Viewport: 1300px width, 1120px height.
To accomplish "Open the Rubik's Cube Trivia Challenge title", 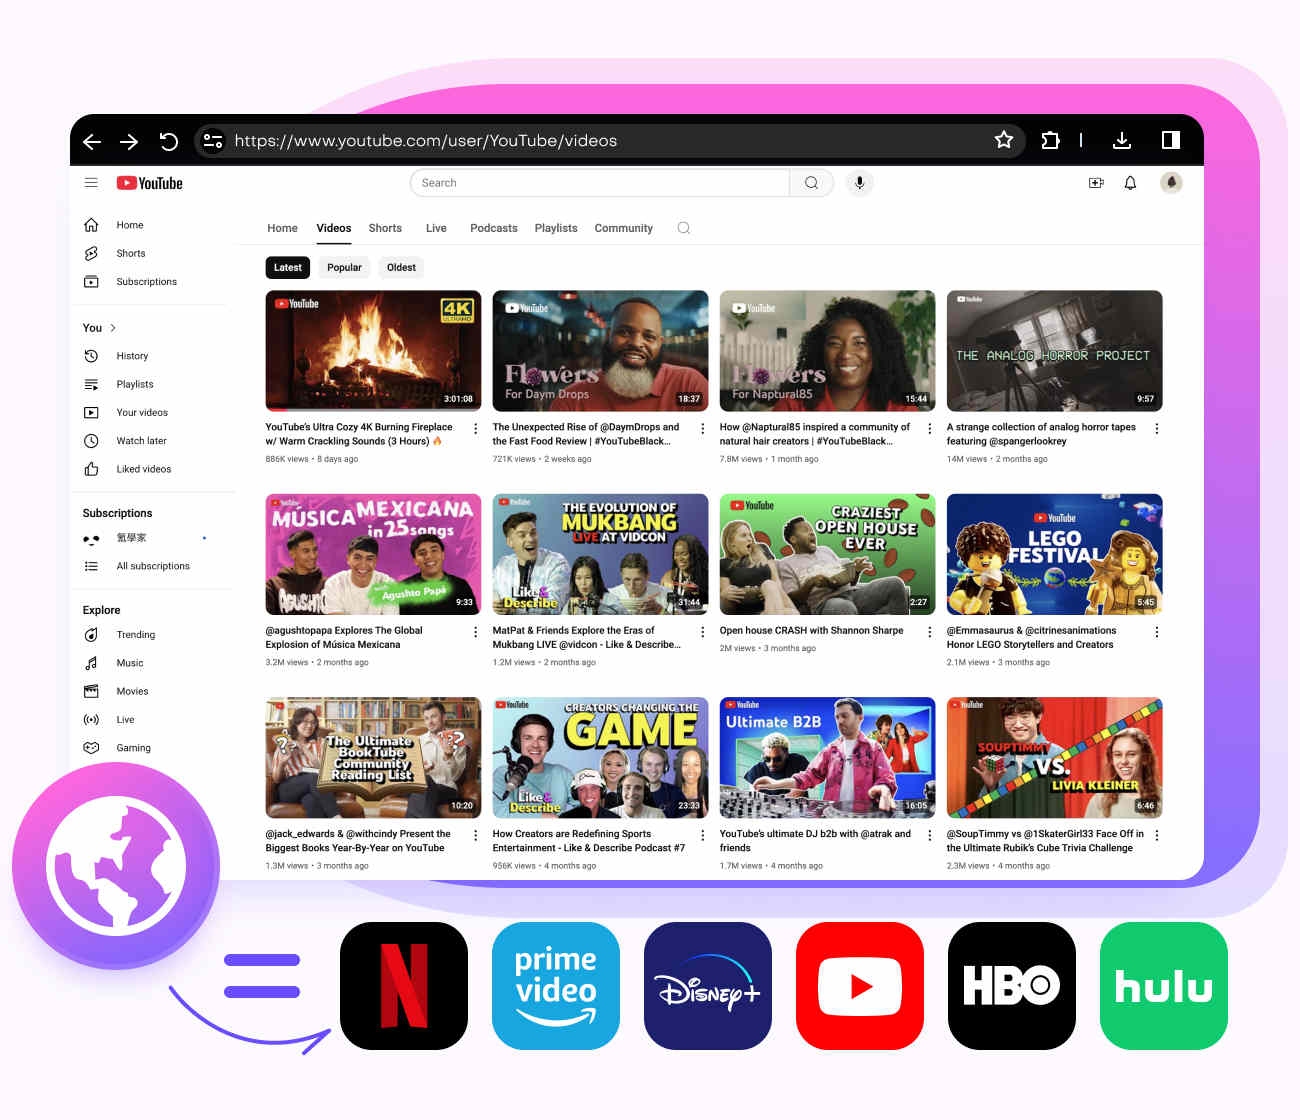I will point(1045,841).
